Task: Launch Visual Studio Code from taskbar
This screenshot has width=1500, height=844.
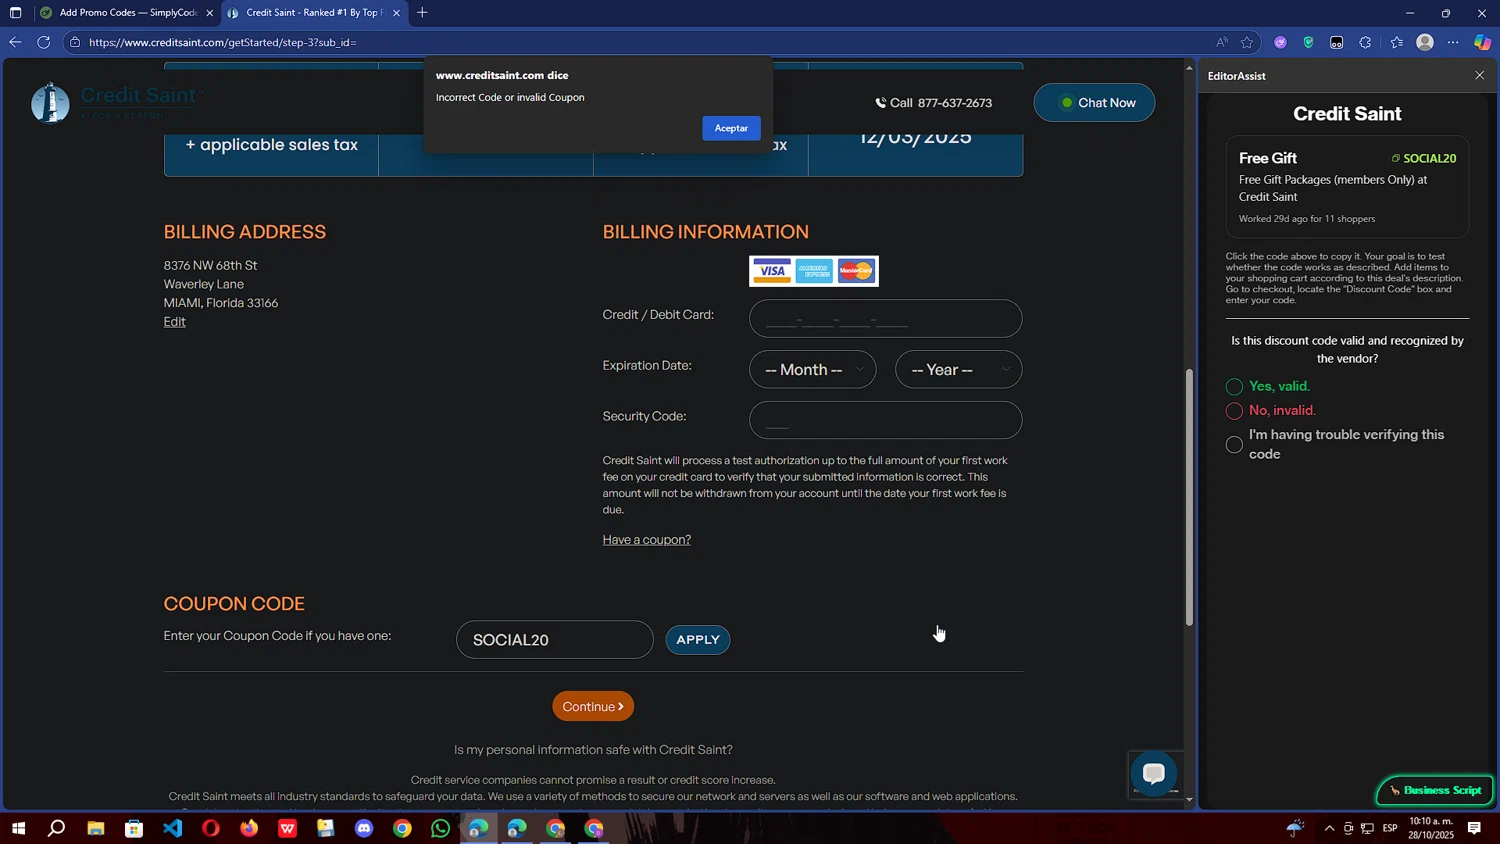Action: click(x=172, y=829)
